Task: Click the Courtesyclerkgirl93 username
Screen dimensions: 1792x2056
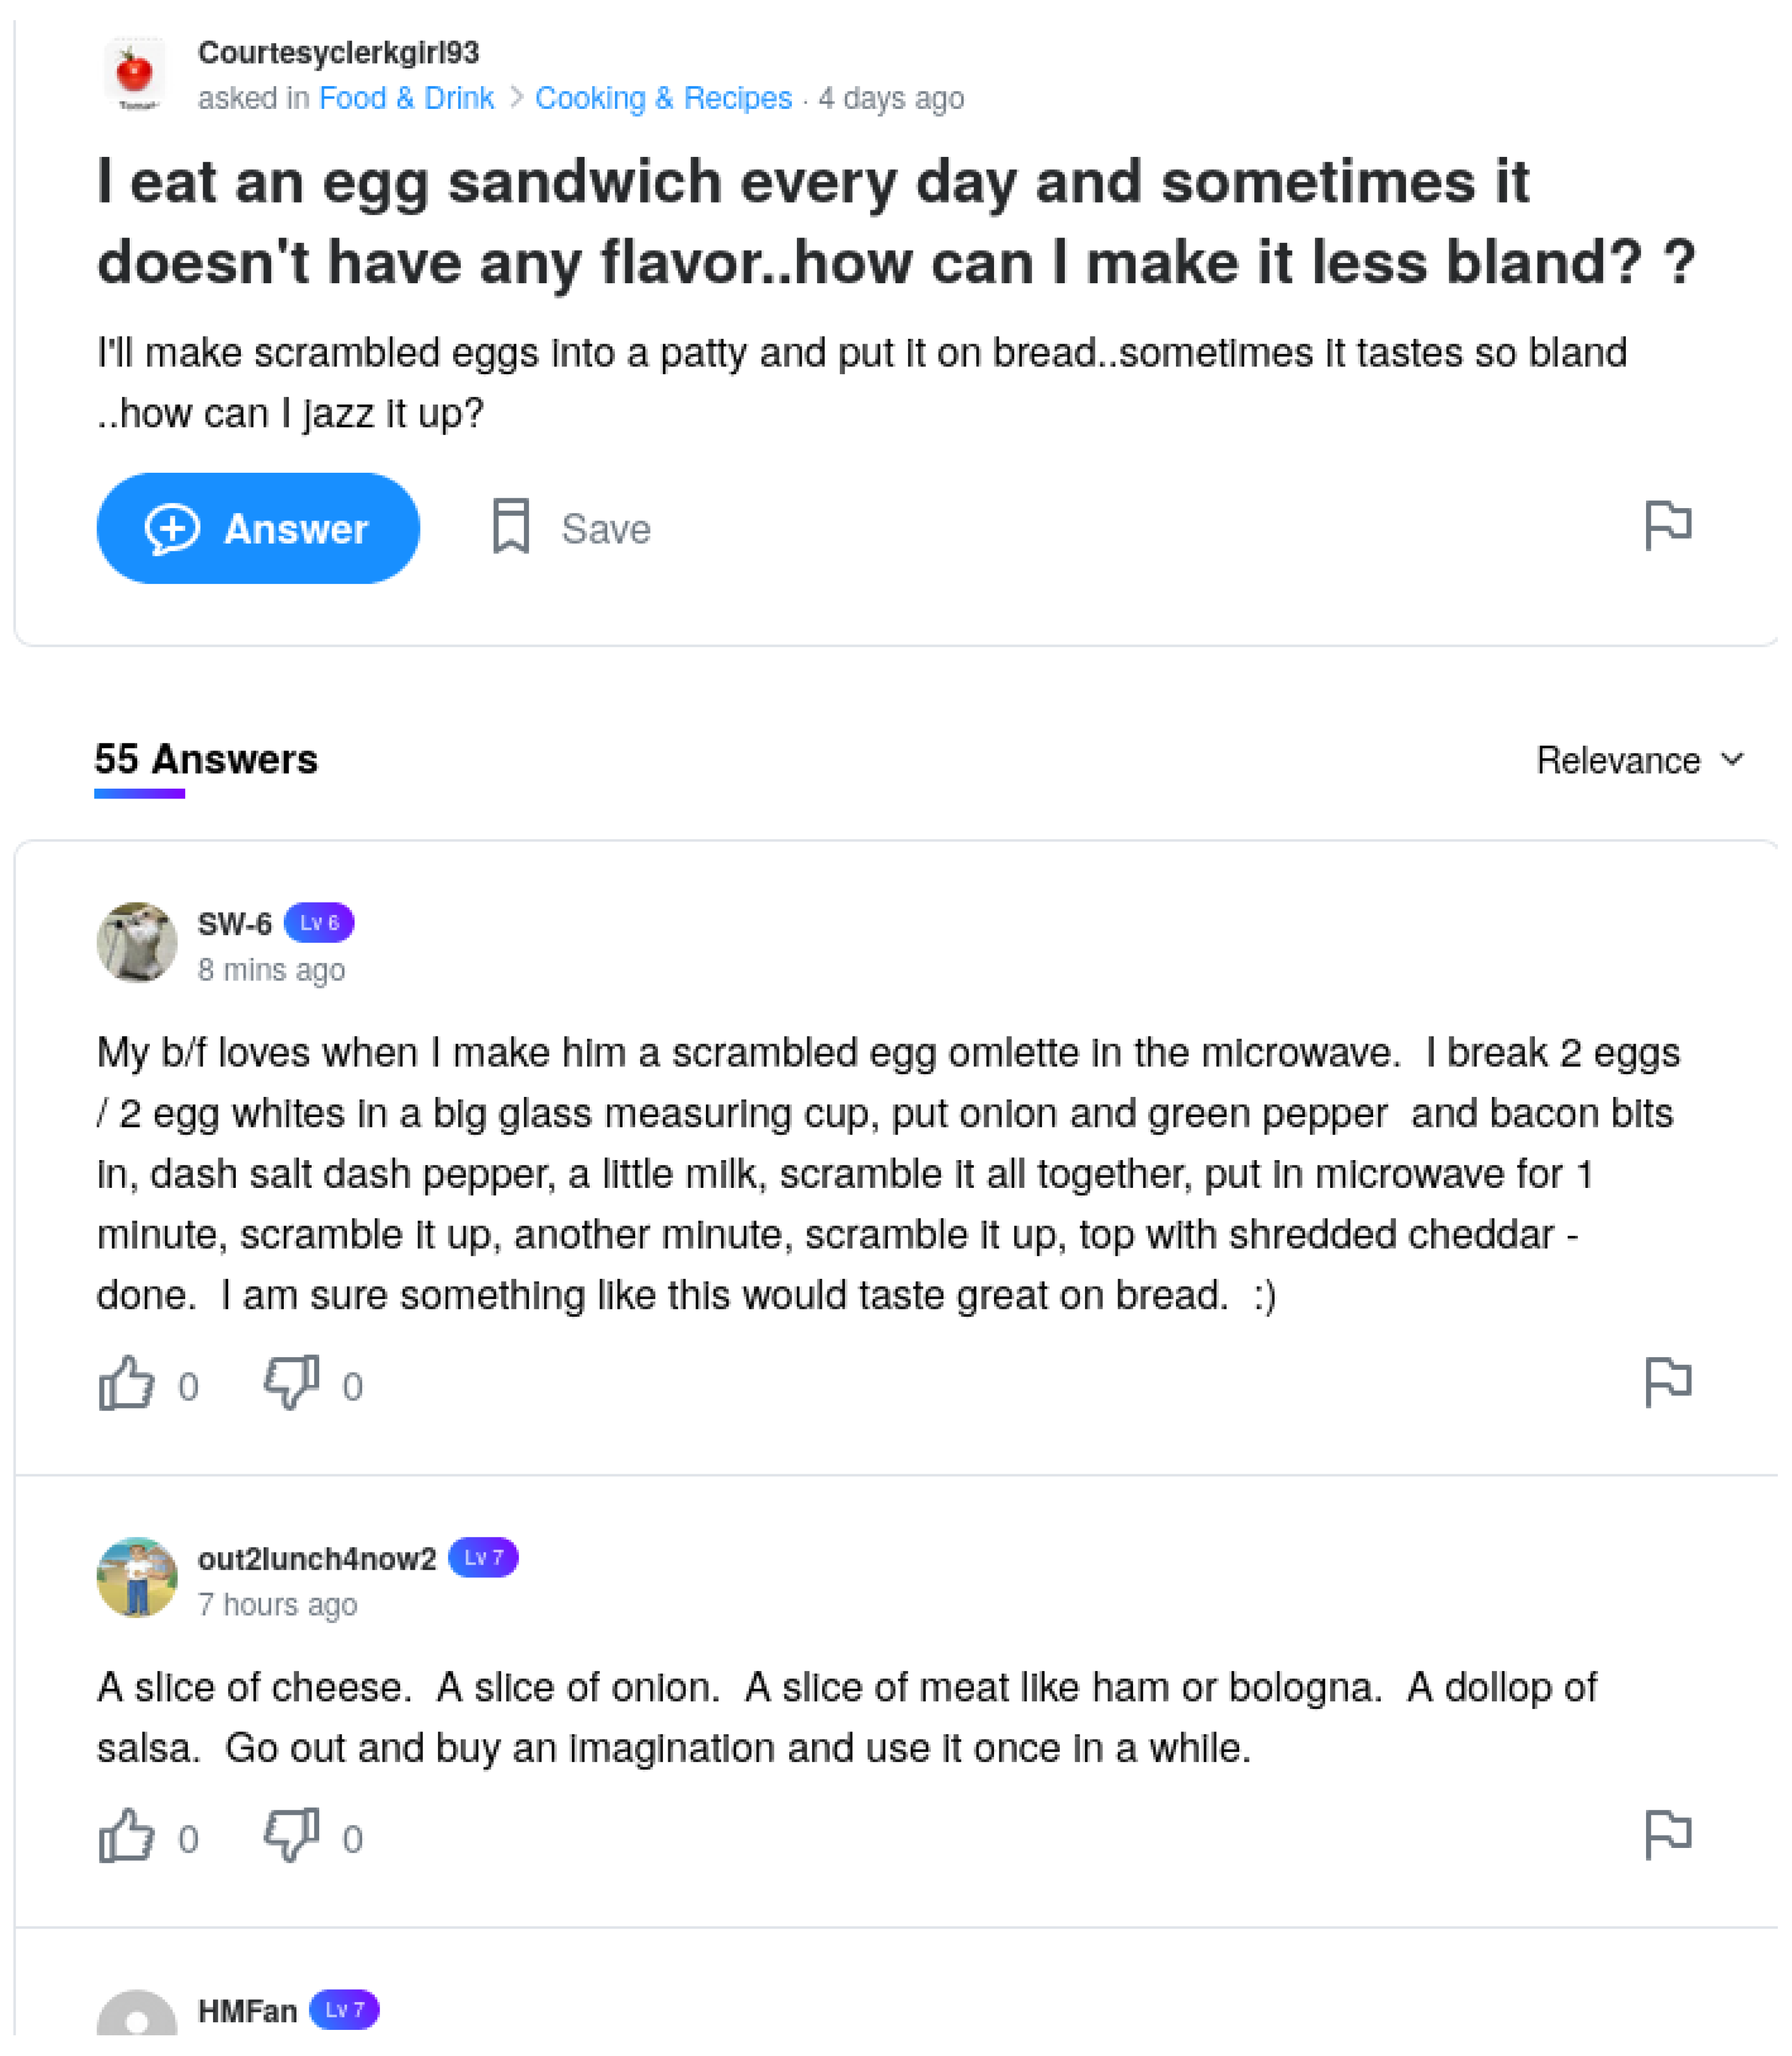Action: click(x=338, y=52)
